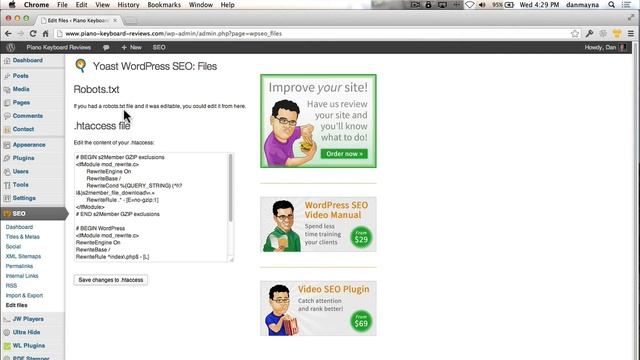This screenshot has width=640, height=360.
Task: Open Permalinks submenu item
Action: click(19, 266)
